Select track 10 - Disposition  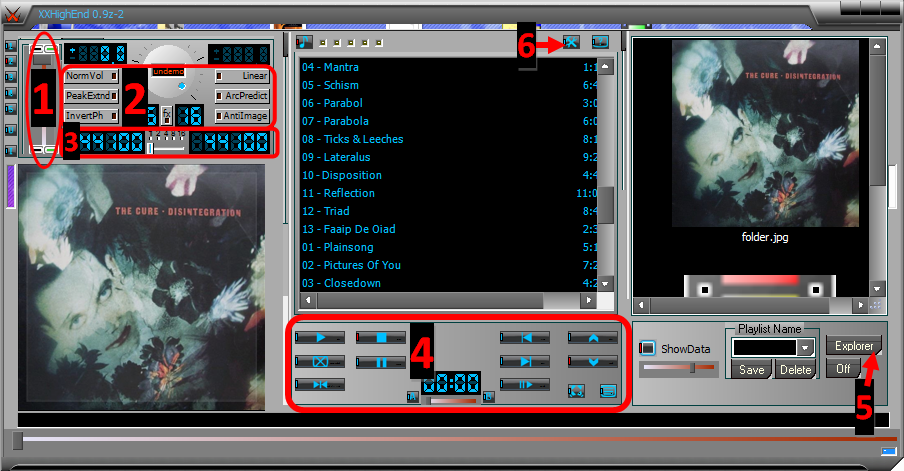click(x=448, y=175)
